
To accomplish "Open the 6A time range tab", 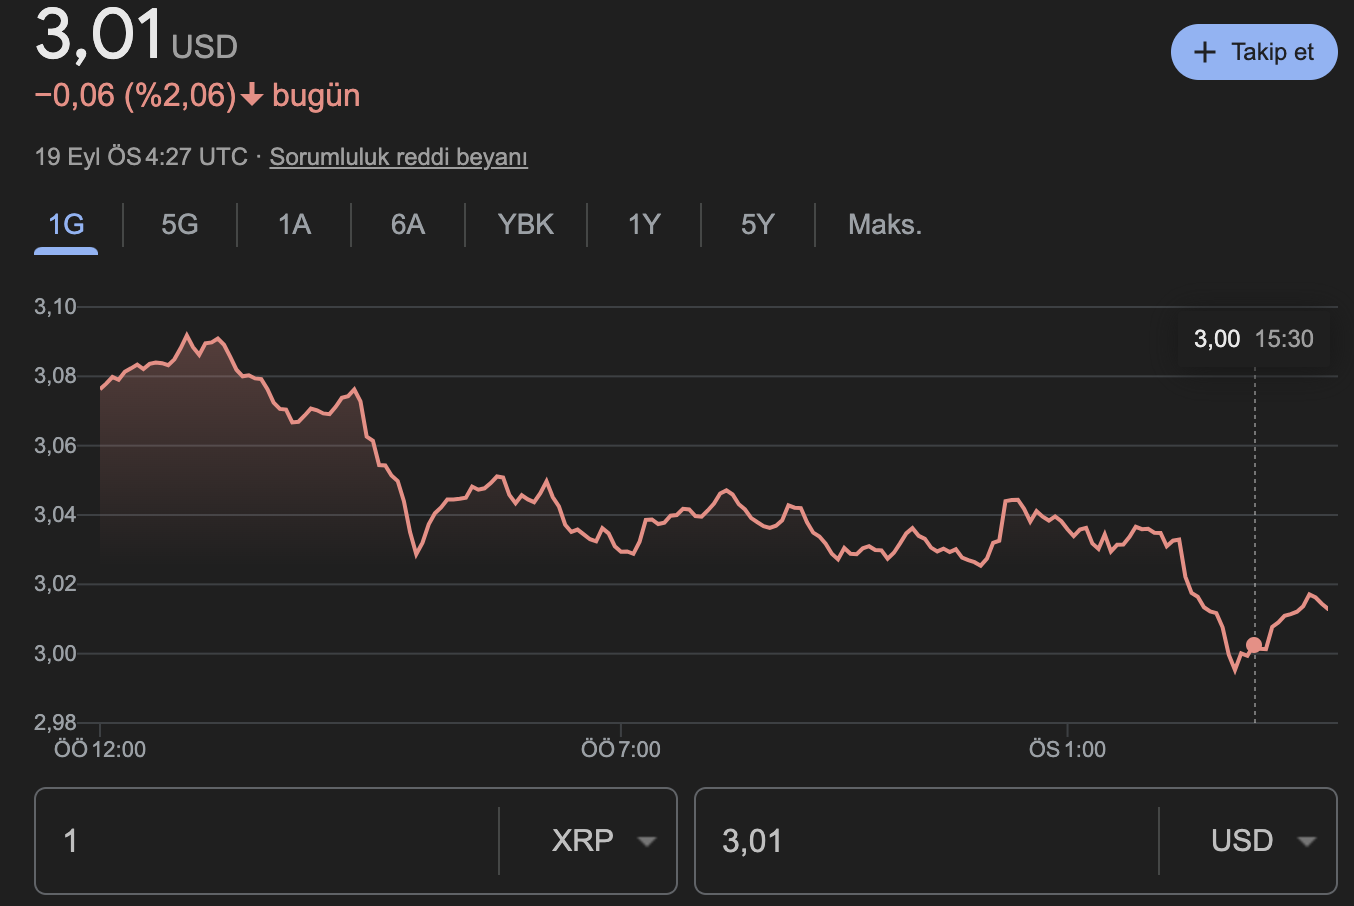I will (408, 224).
